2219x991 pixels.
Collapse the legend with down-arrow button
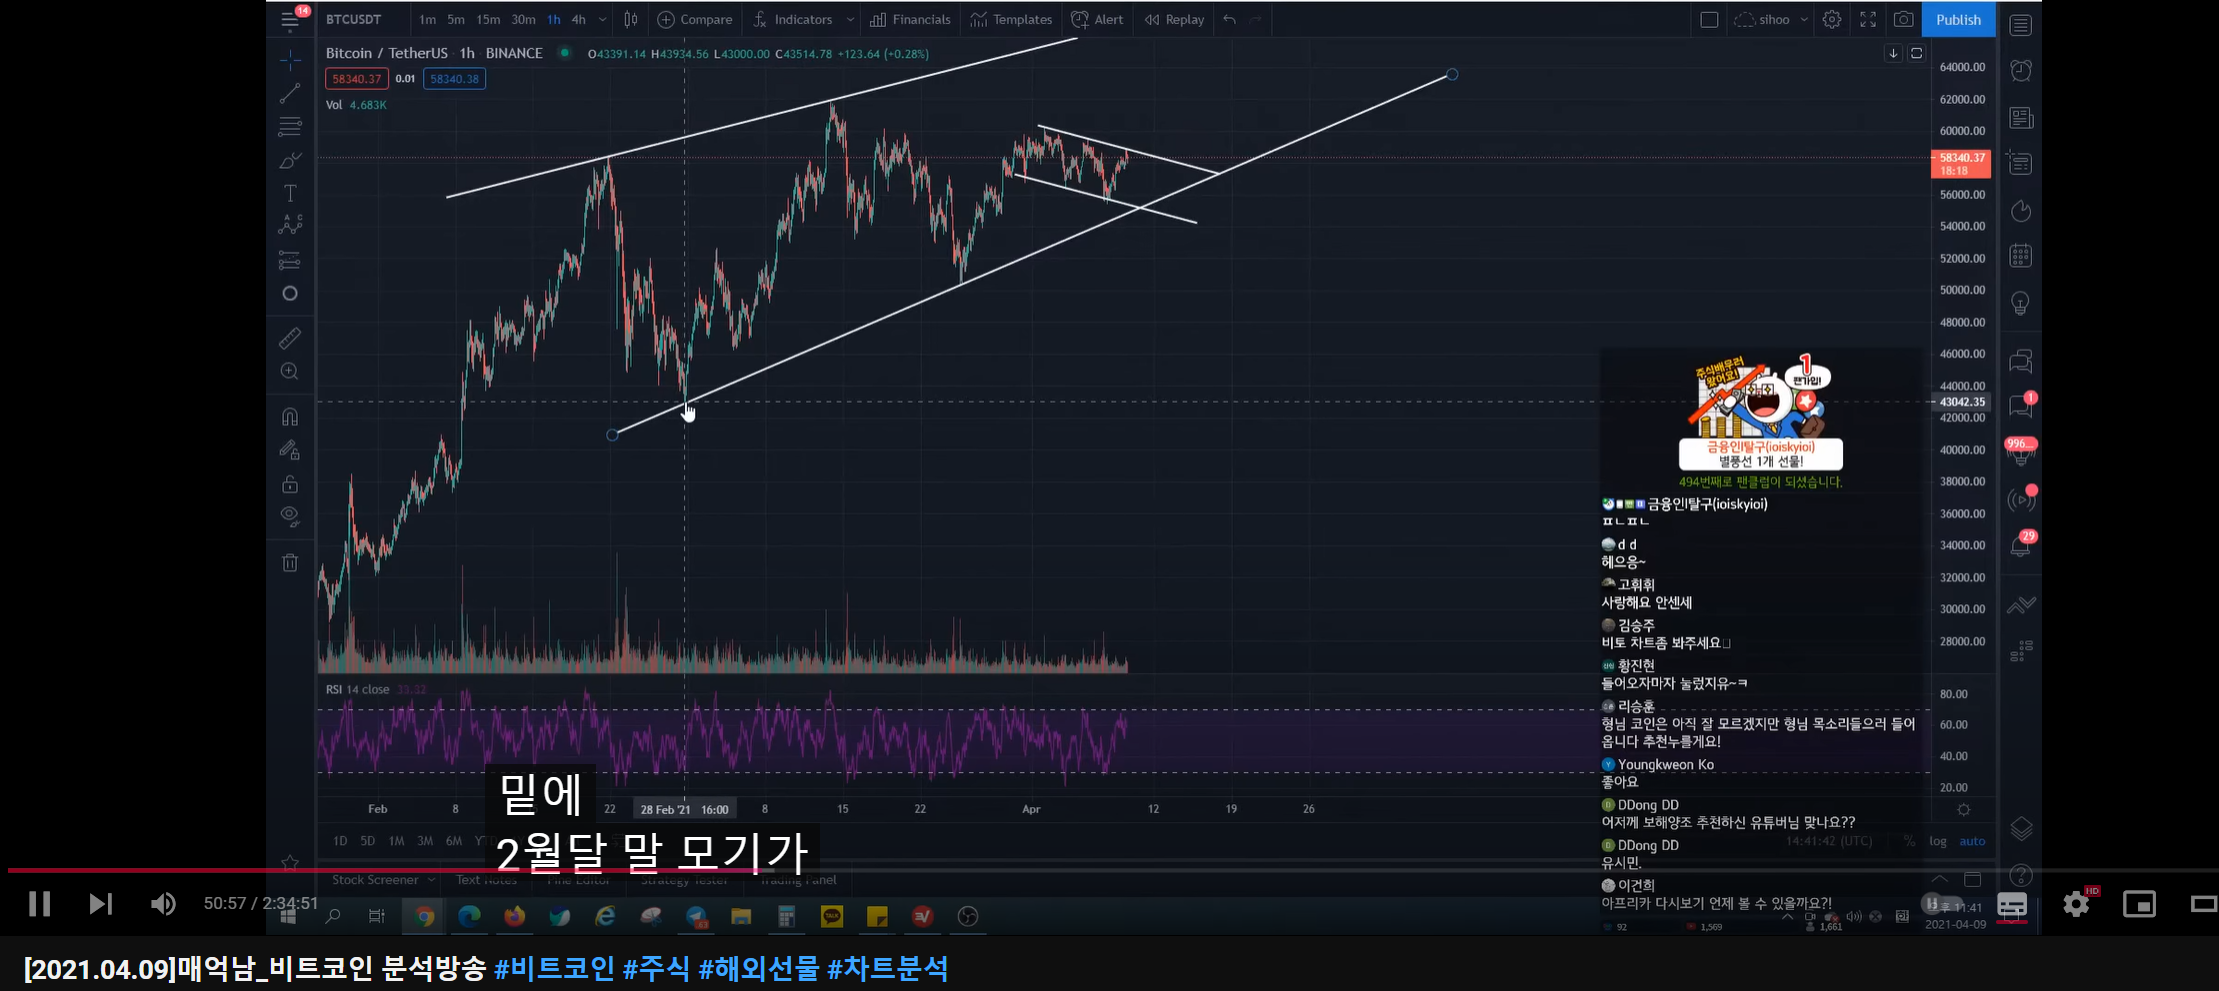point(1893,53)
